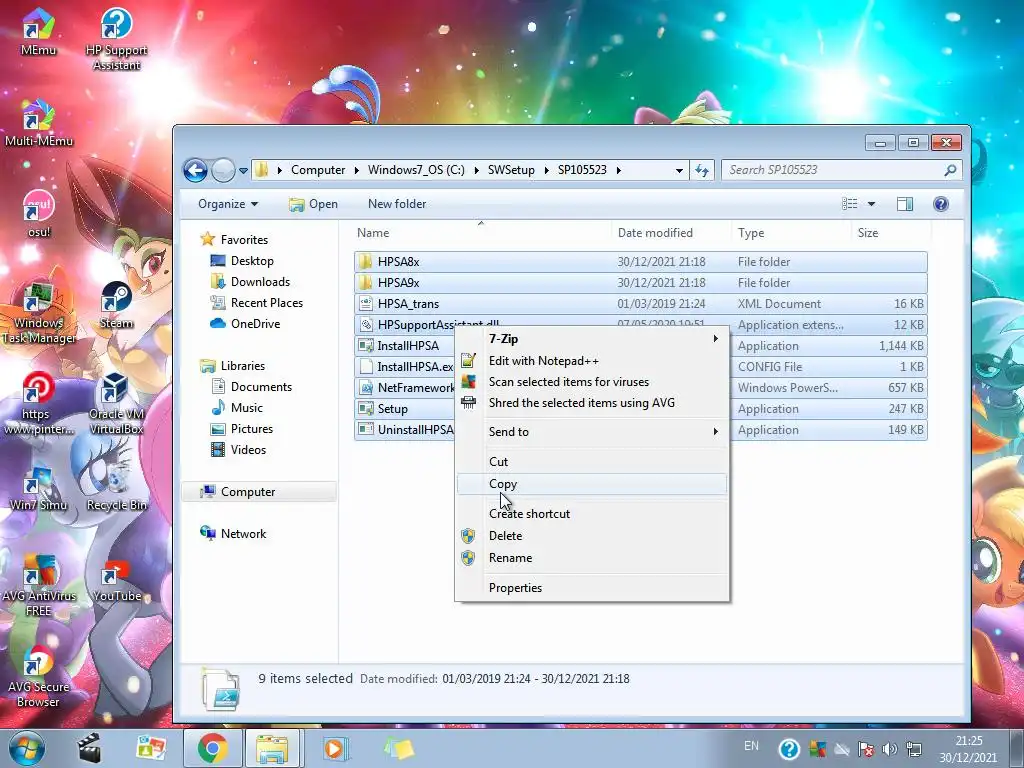The image size is (1024, 768).
Task: Choose Copy in context menu
Action: point(592,484)
